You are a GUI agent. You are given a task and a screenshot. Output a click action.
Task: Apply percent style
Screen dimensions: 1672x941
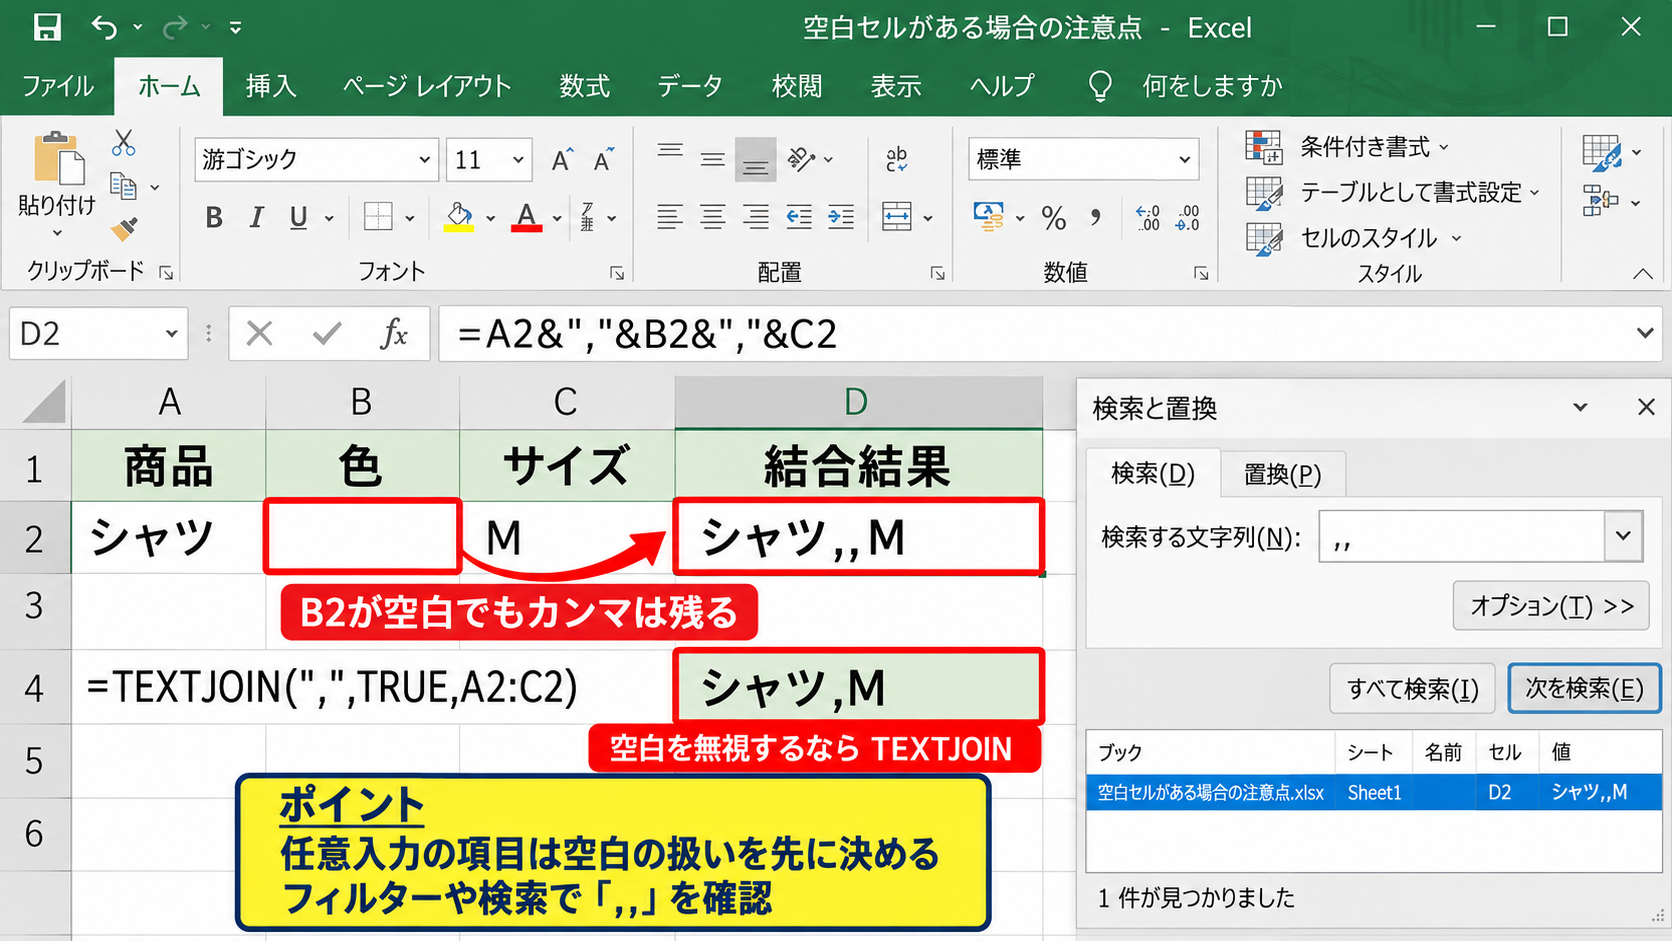(x=1054, y=218)
